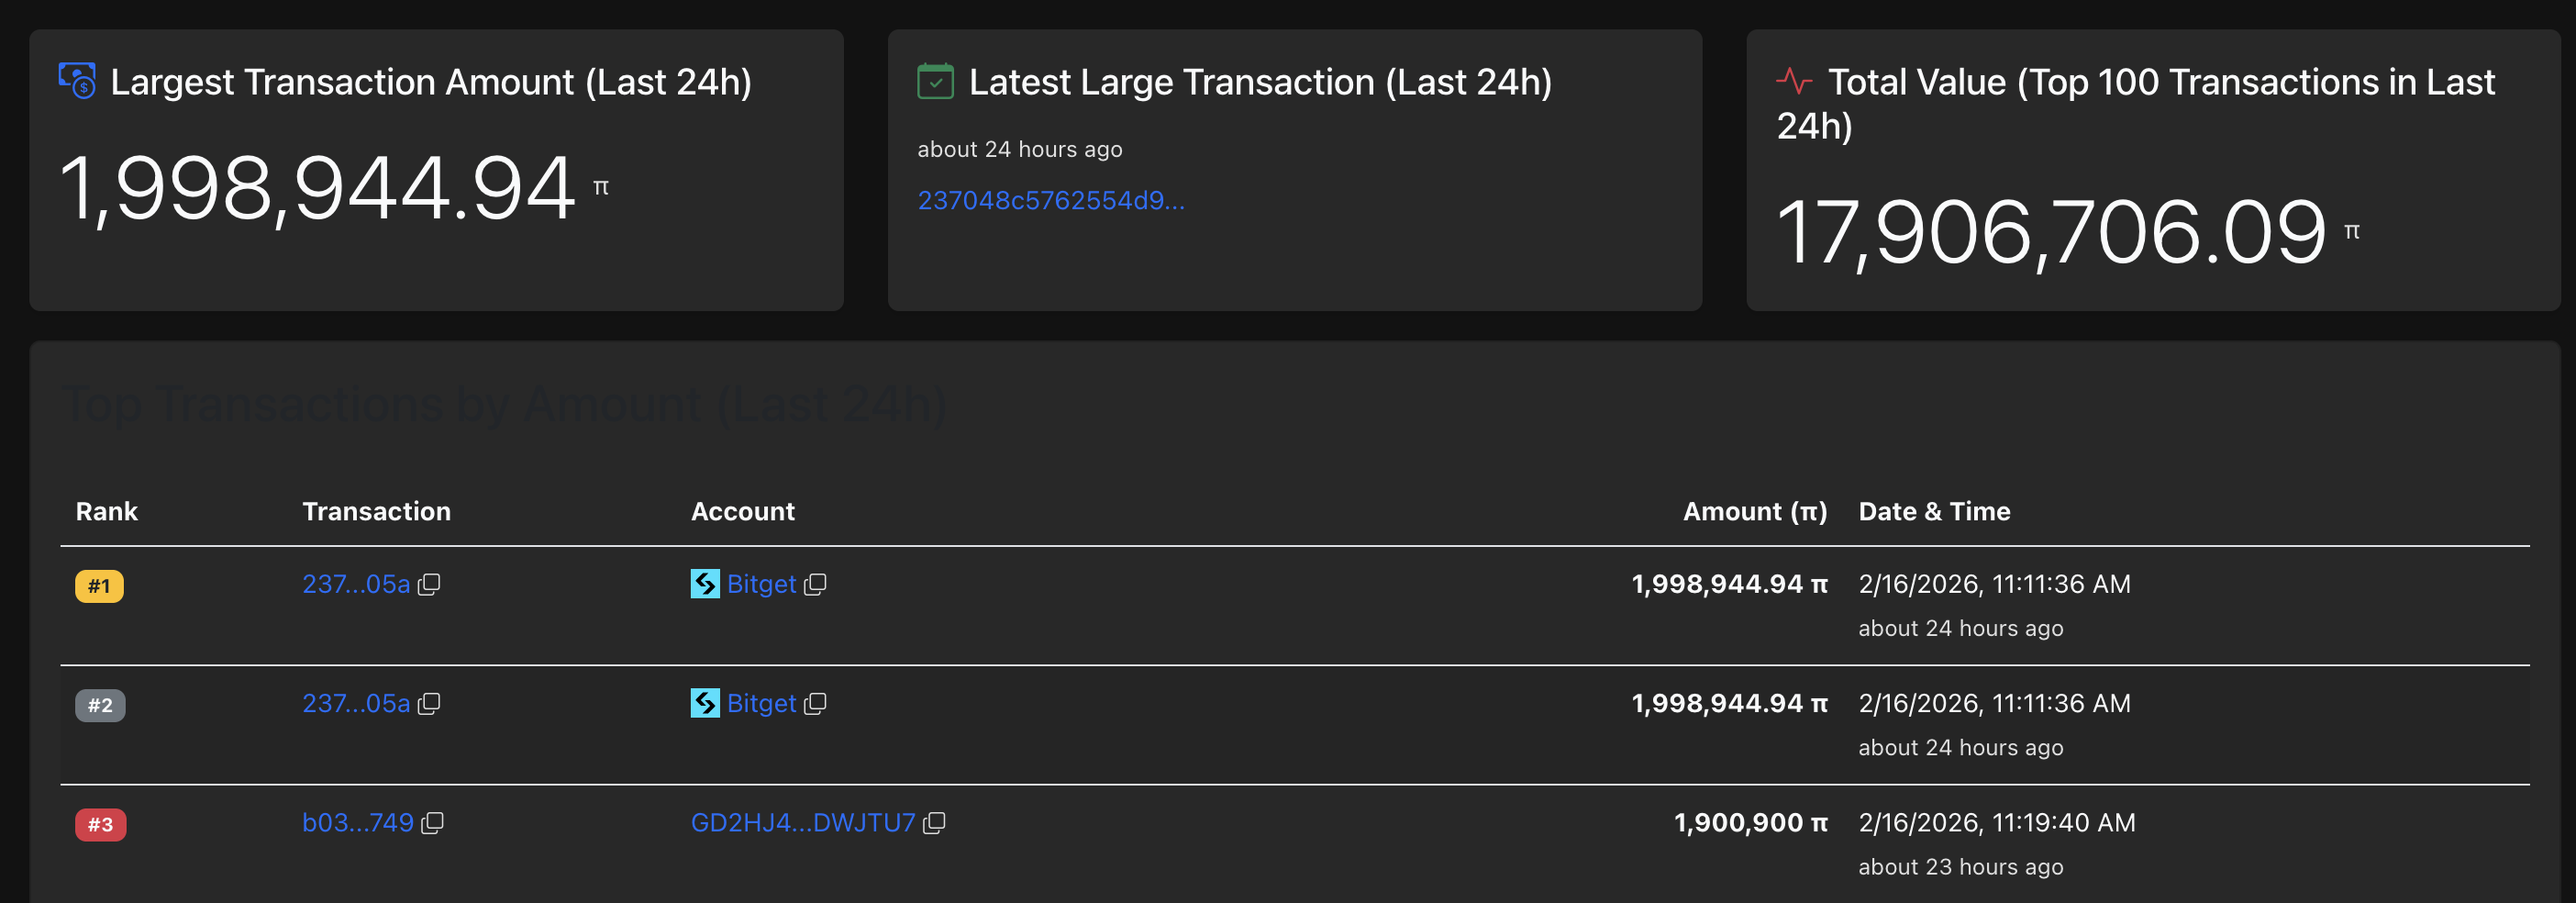This screenshot has width=2576, height=903.
Task: Copy the b03...749 transaction hash
Action: click(x=432, y=823)
